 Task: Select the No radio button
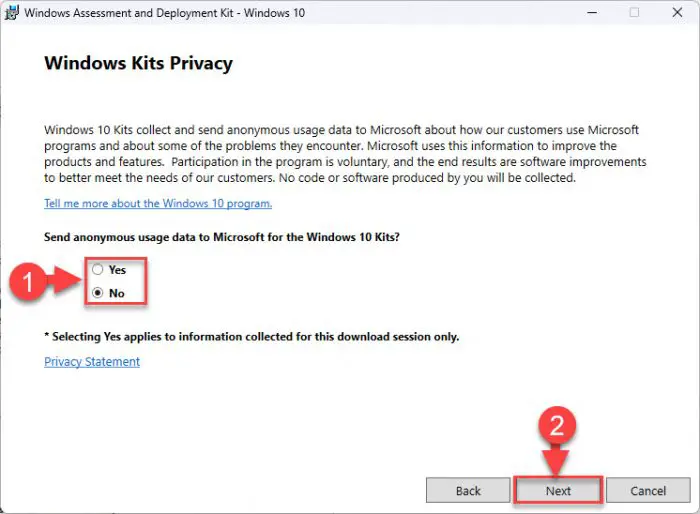click(97, 293)
